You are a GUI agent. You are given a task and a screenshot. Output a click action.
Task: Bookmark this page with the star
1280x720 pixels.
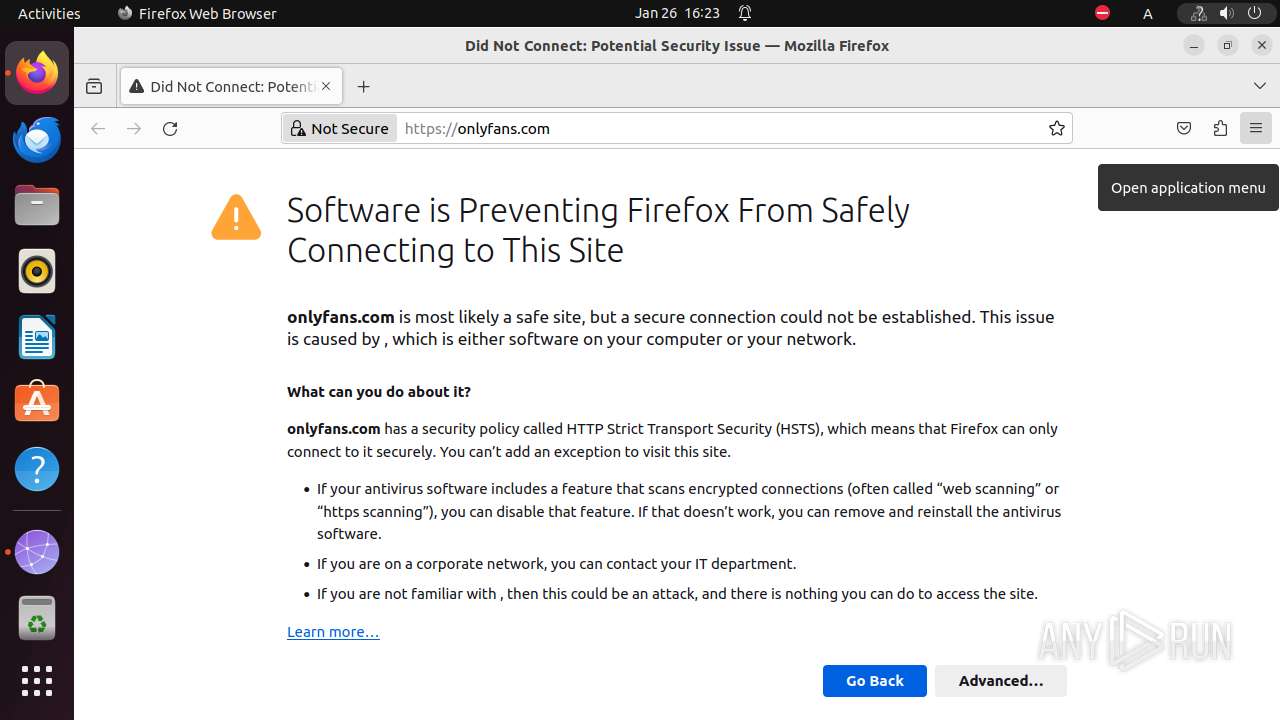(x=1056, y=128)
